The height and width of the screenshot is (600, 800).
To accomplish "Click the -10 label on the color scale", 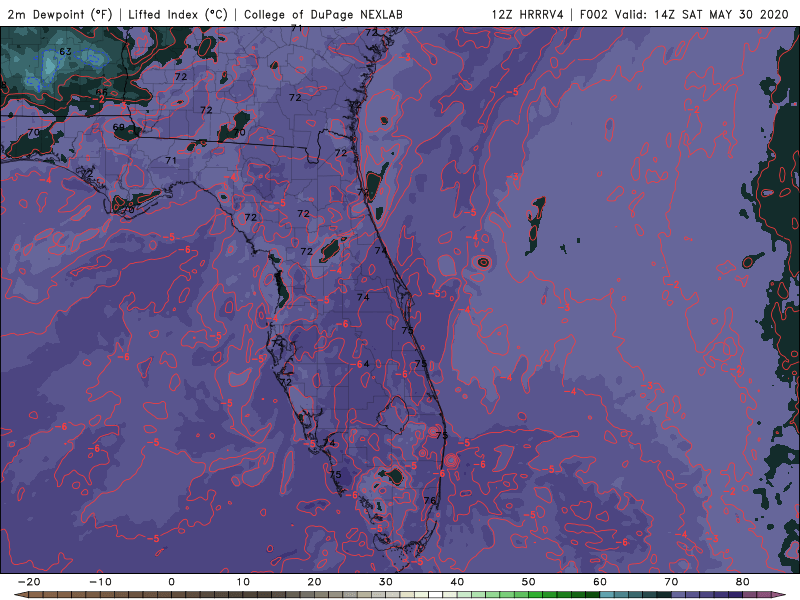I will click(x=100, y=582).
